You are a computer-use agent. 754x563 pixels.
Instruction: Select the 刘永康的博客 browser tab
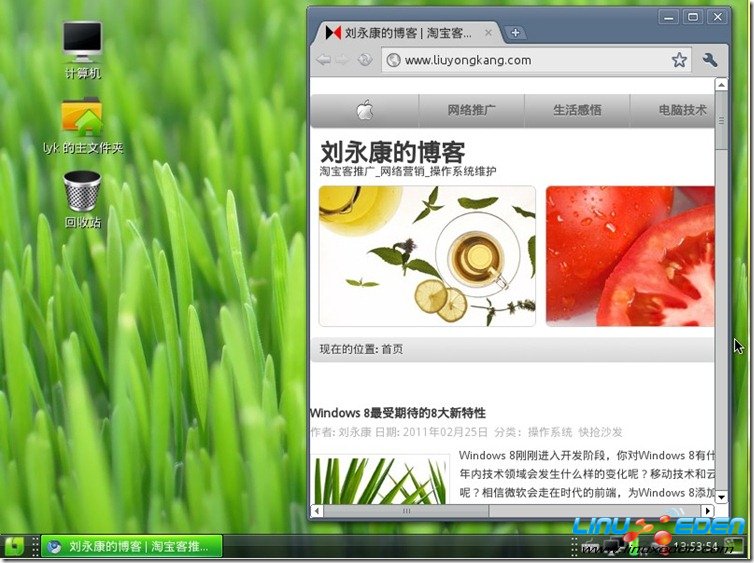pyautogui.click(x=406, y=33)
